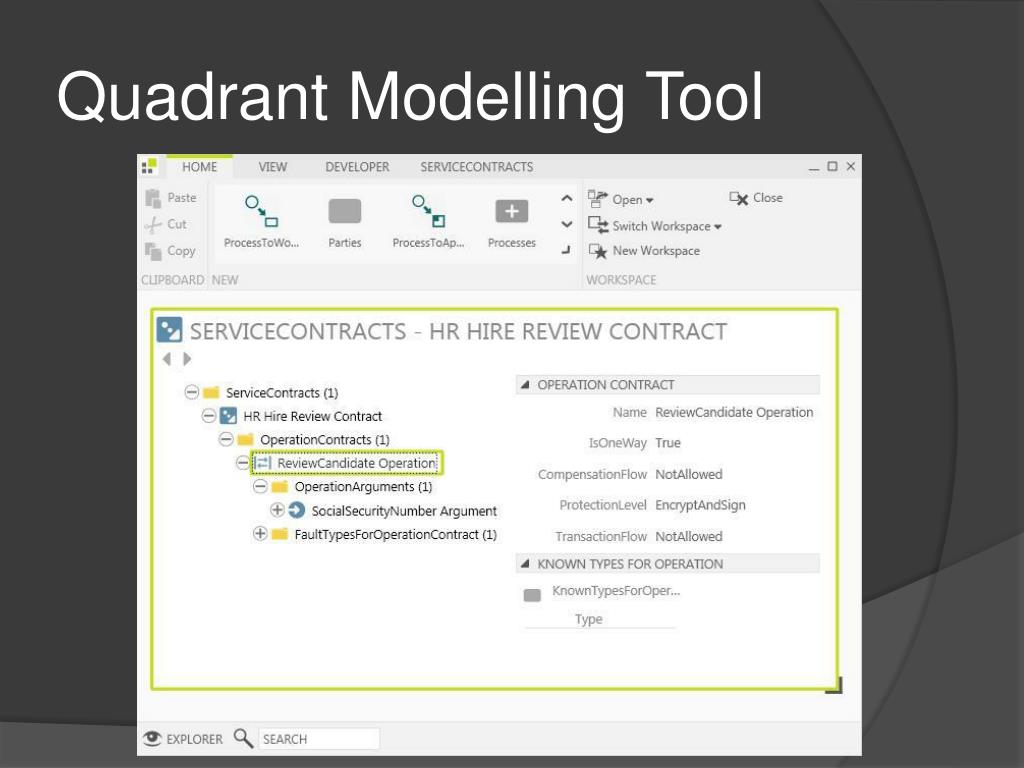This screenshot has height=768, width=1024.
Task: Click the CompensationFlow value NotAllowed
Action: (x=689, y=474)
